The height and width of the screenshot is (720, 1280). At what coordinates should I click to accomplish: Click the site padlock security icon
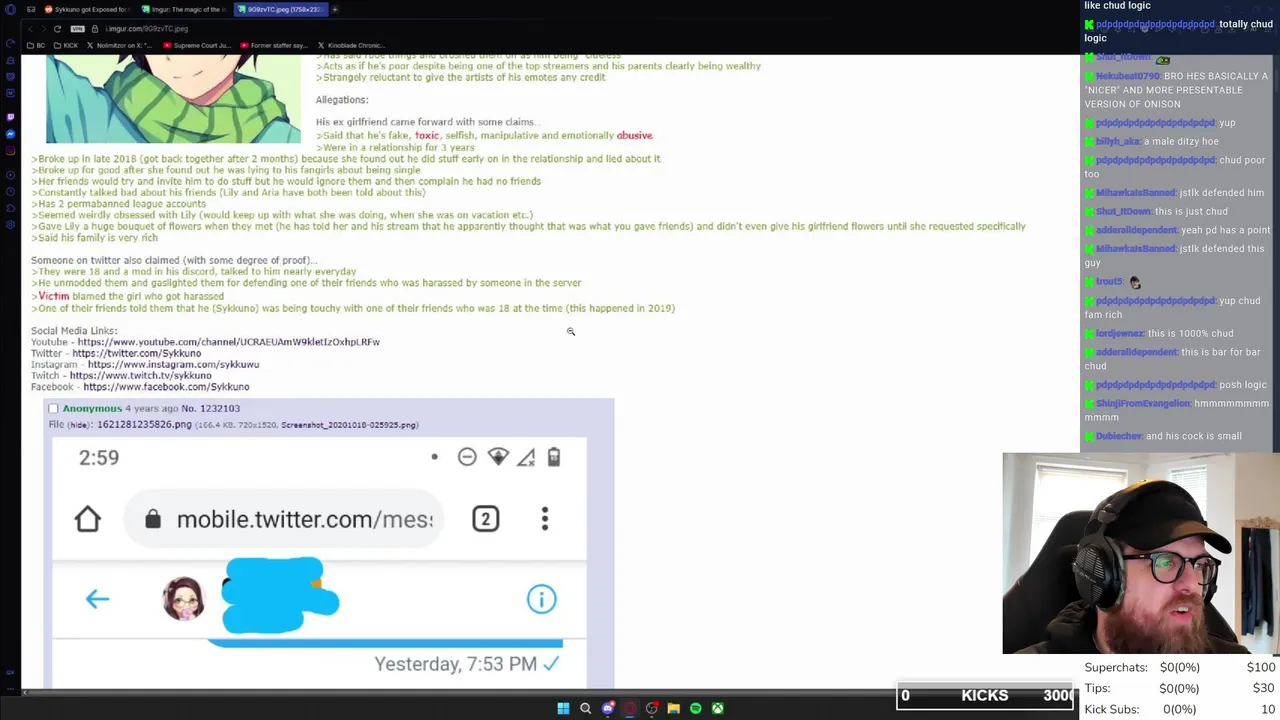click(95, 28)
